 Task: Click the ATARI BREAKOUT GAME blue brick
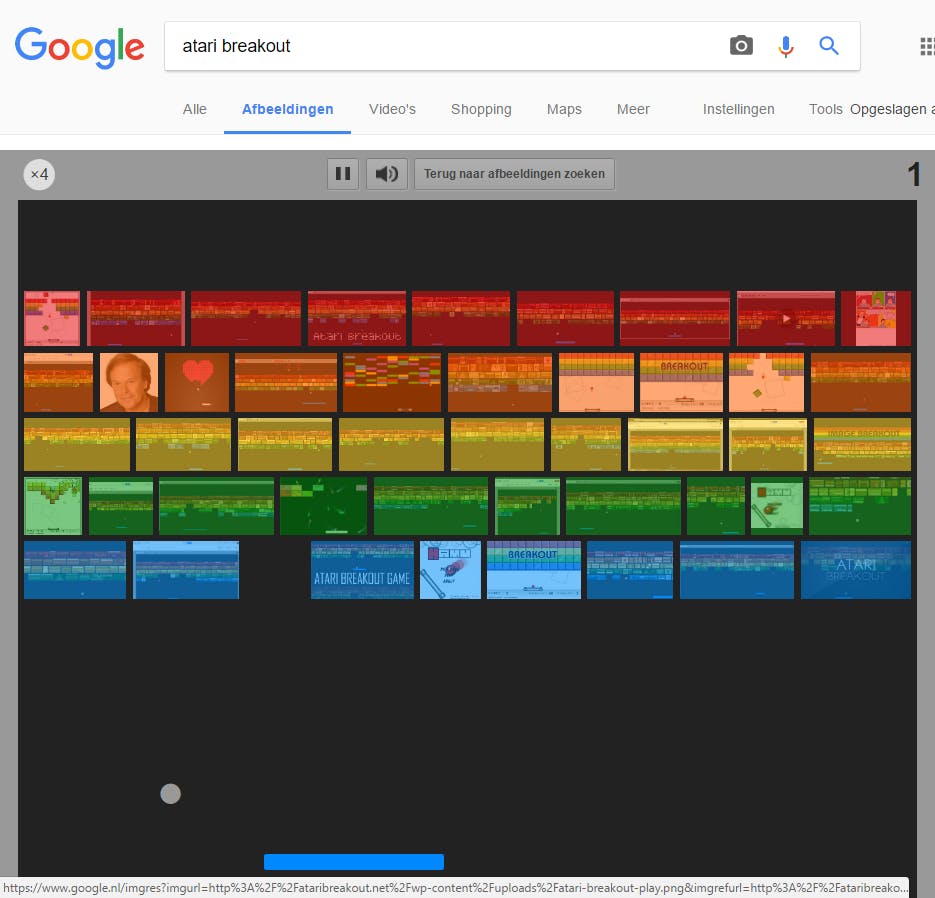[x=362, y=570]
